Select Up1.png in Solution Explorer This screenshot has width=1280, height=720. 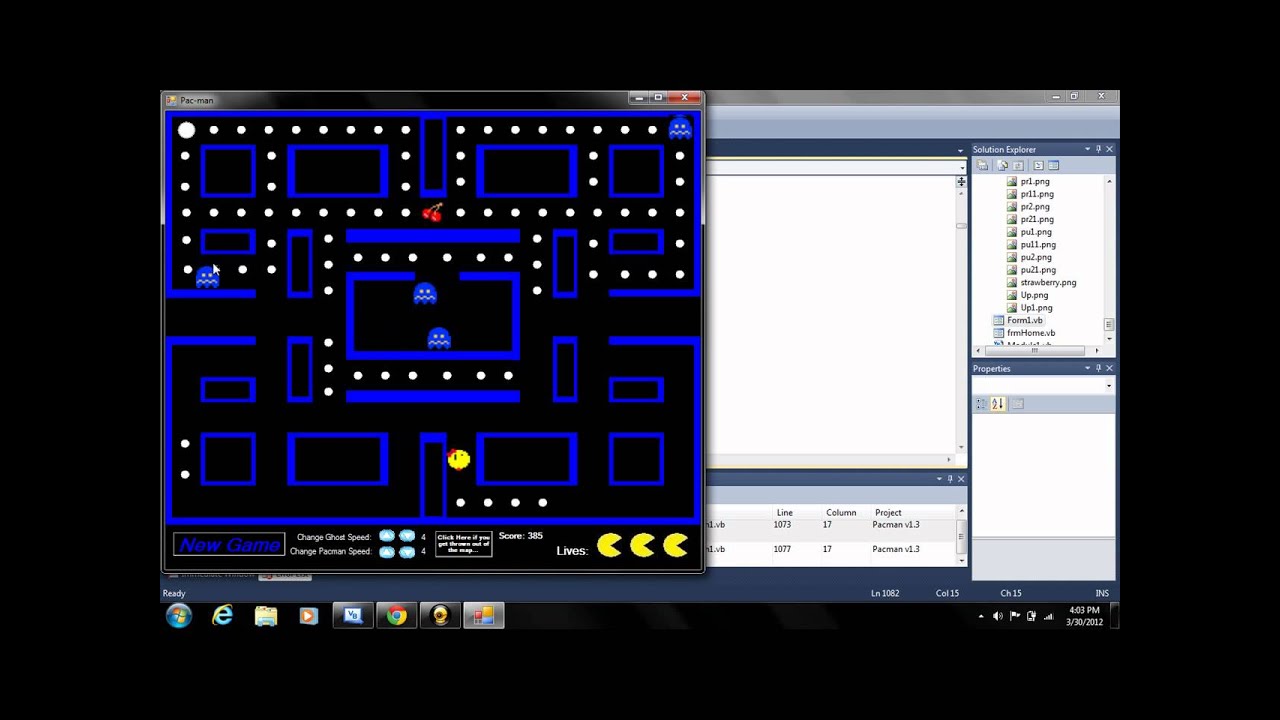(x=1029, y=308)
